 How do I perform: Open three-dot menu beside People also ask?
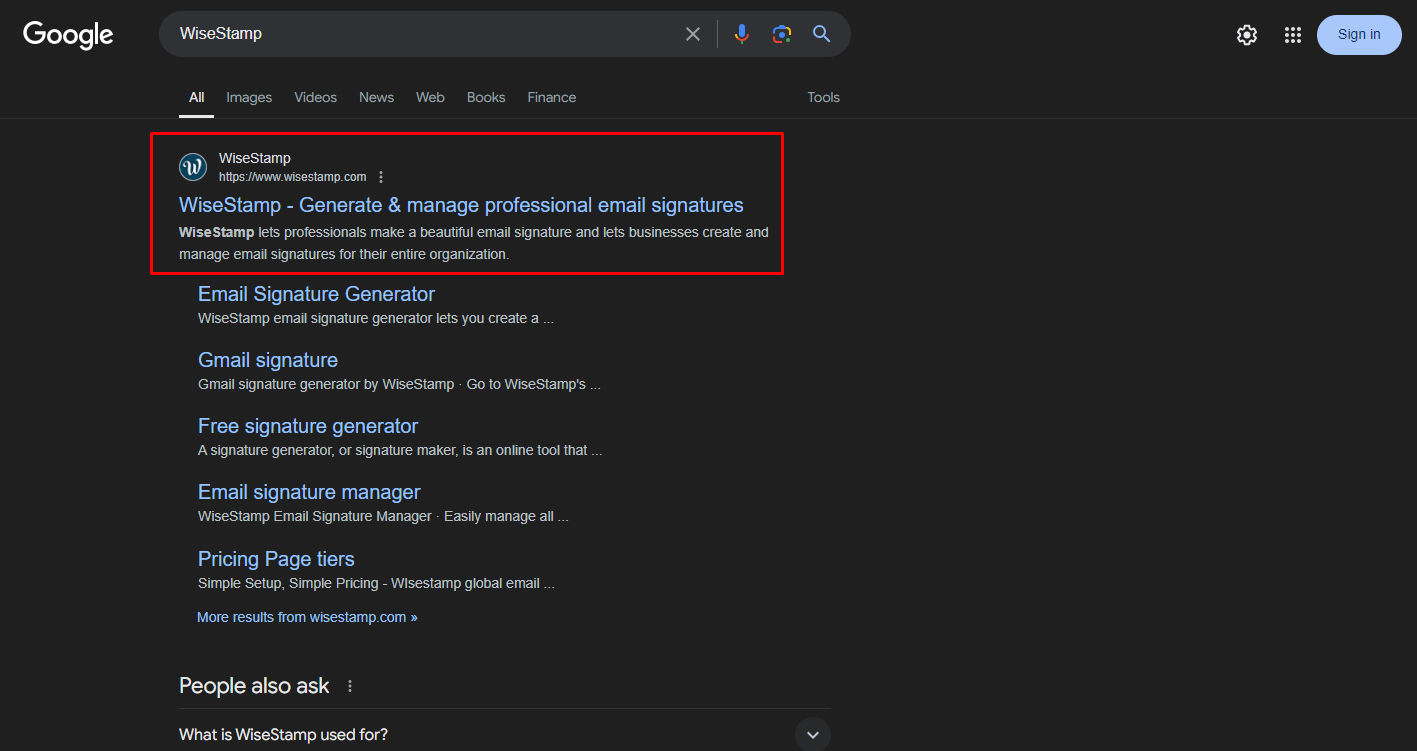click(x=350, y=686)
